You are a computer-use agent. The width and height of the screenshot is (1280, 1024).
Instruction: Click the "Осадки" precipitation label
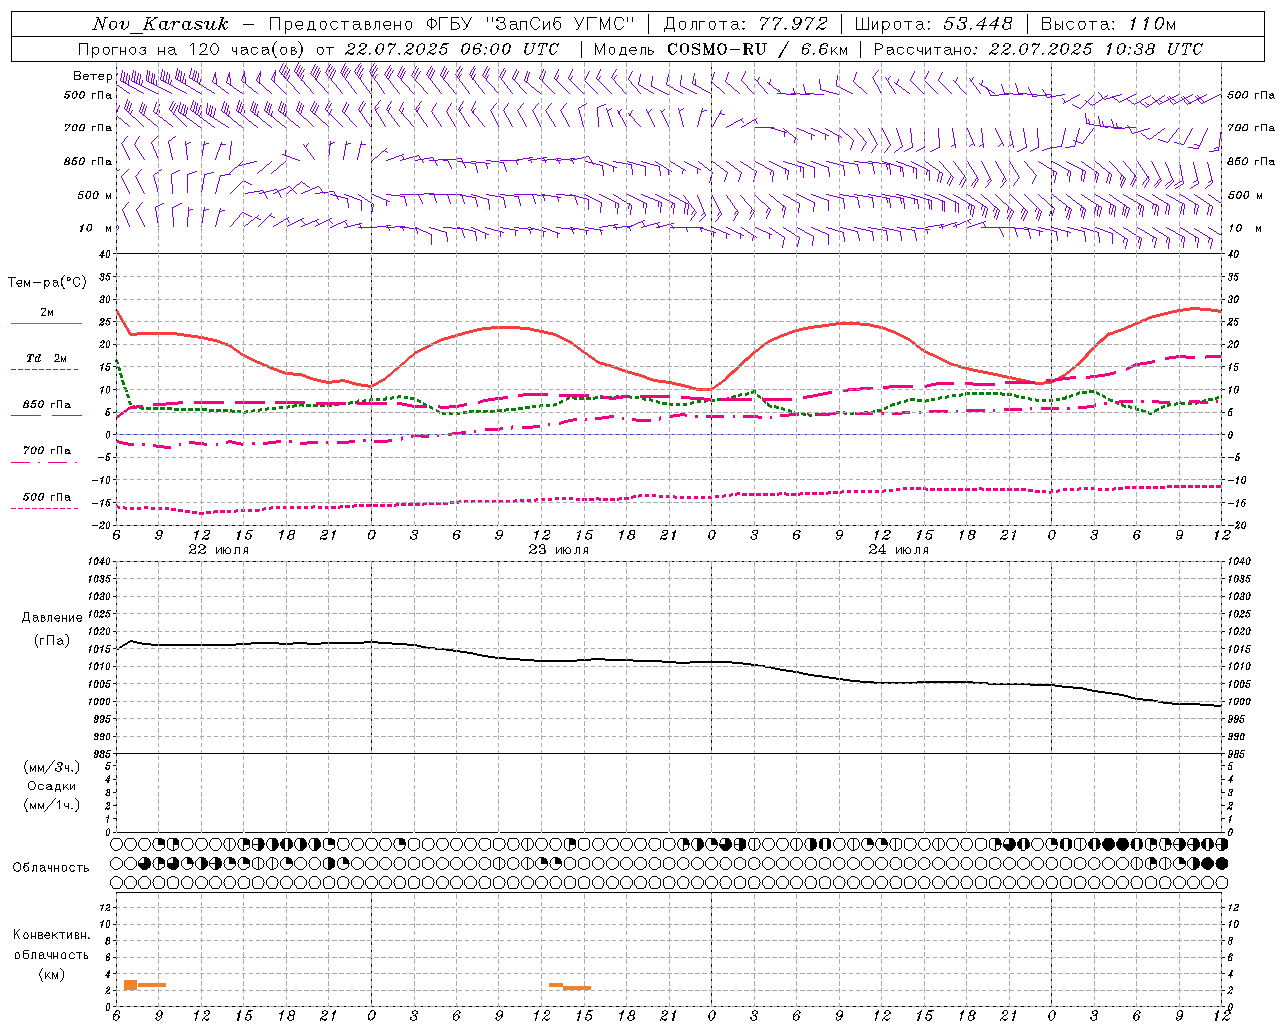52,786
